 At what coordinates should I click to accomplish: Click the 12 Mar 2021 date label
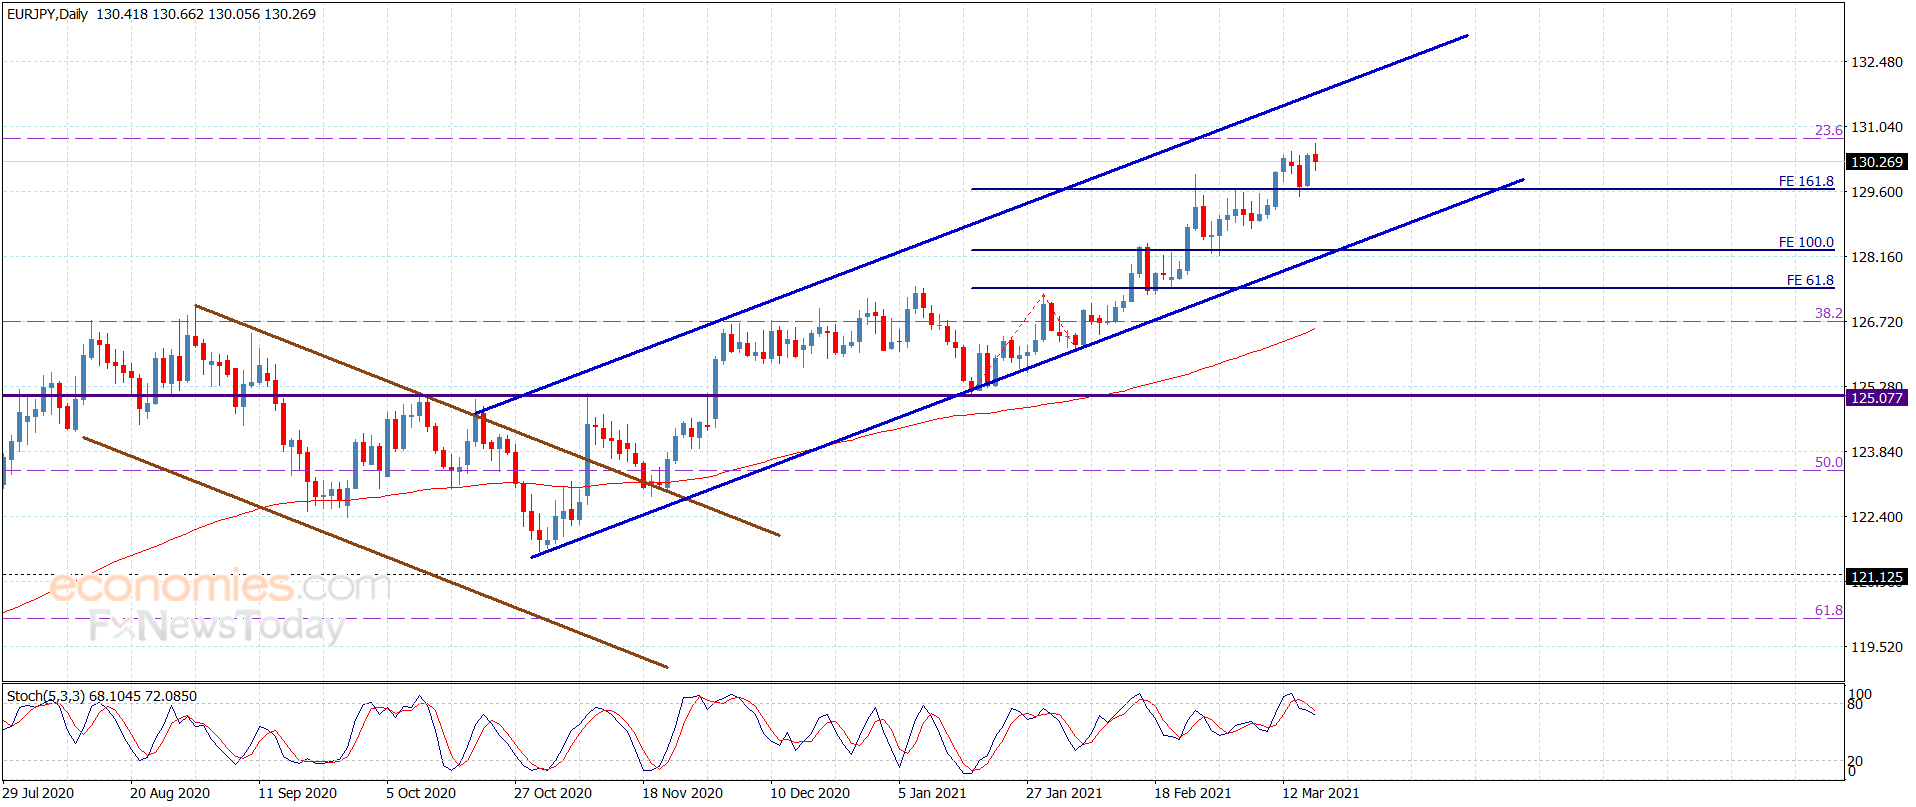(1321, 793)
